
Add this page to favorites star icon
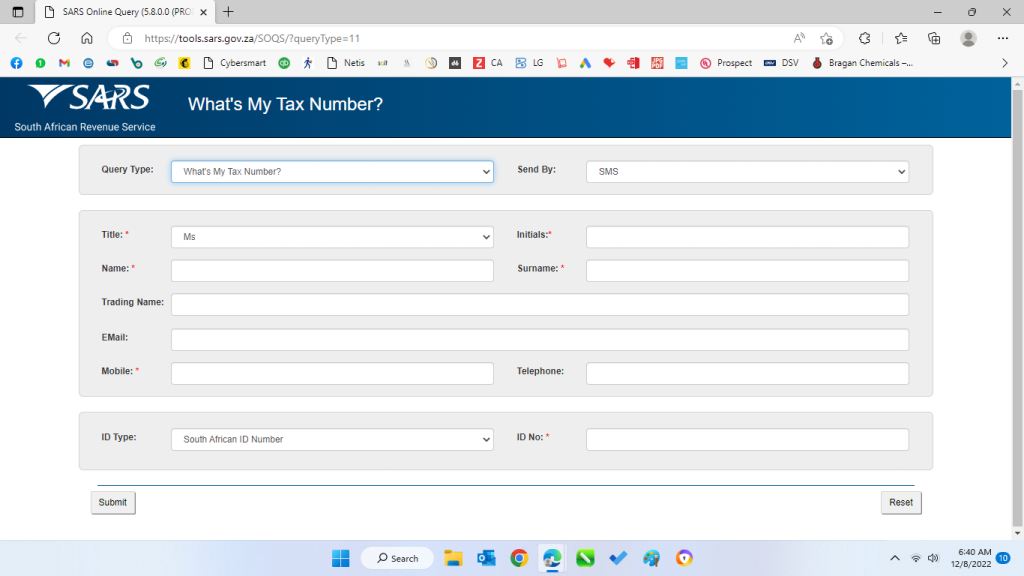click(x=826, y=38)
